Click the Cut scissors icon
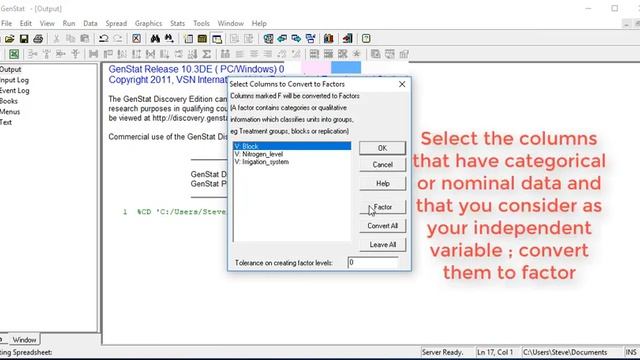 point(56,39)
